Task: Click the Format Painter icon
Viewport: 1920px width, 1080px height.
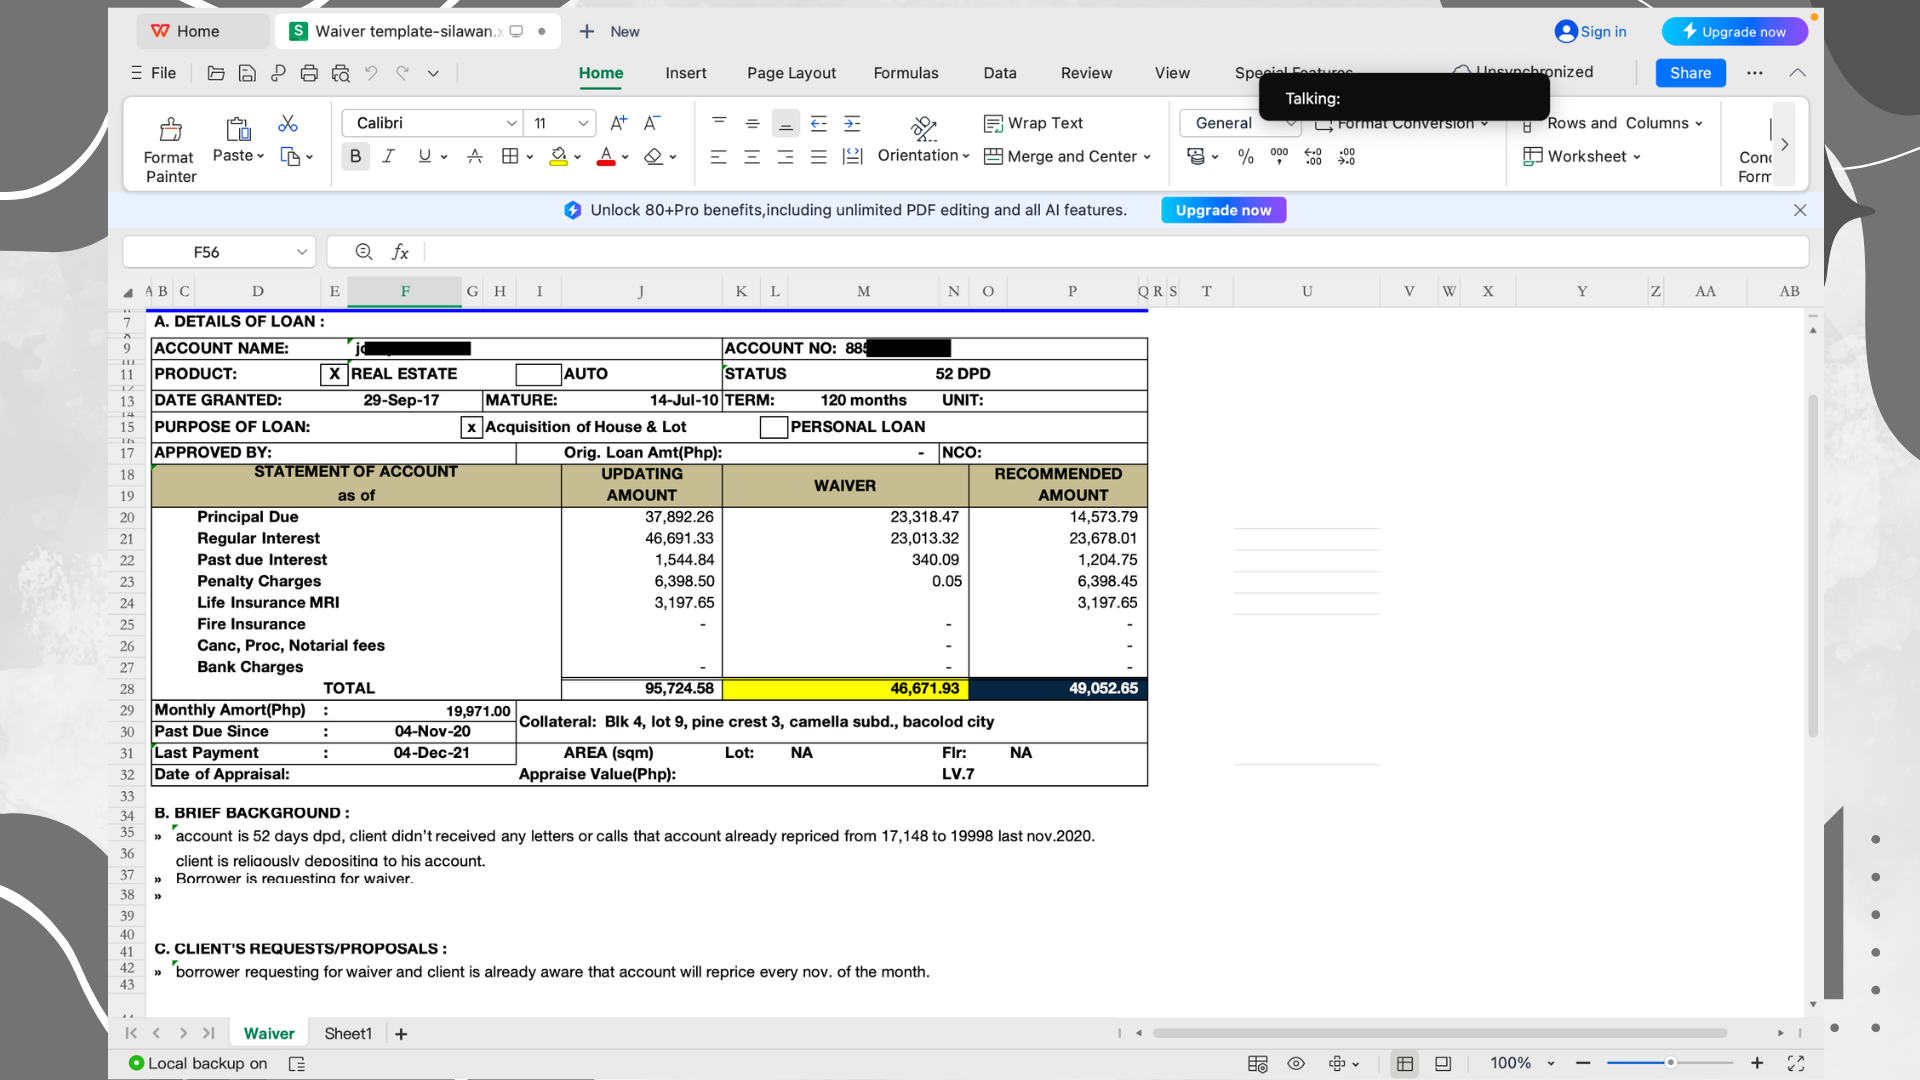Action: click(170, 130)
